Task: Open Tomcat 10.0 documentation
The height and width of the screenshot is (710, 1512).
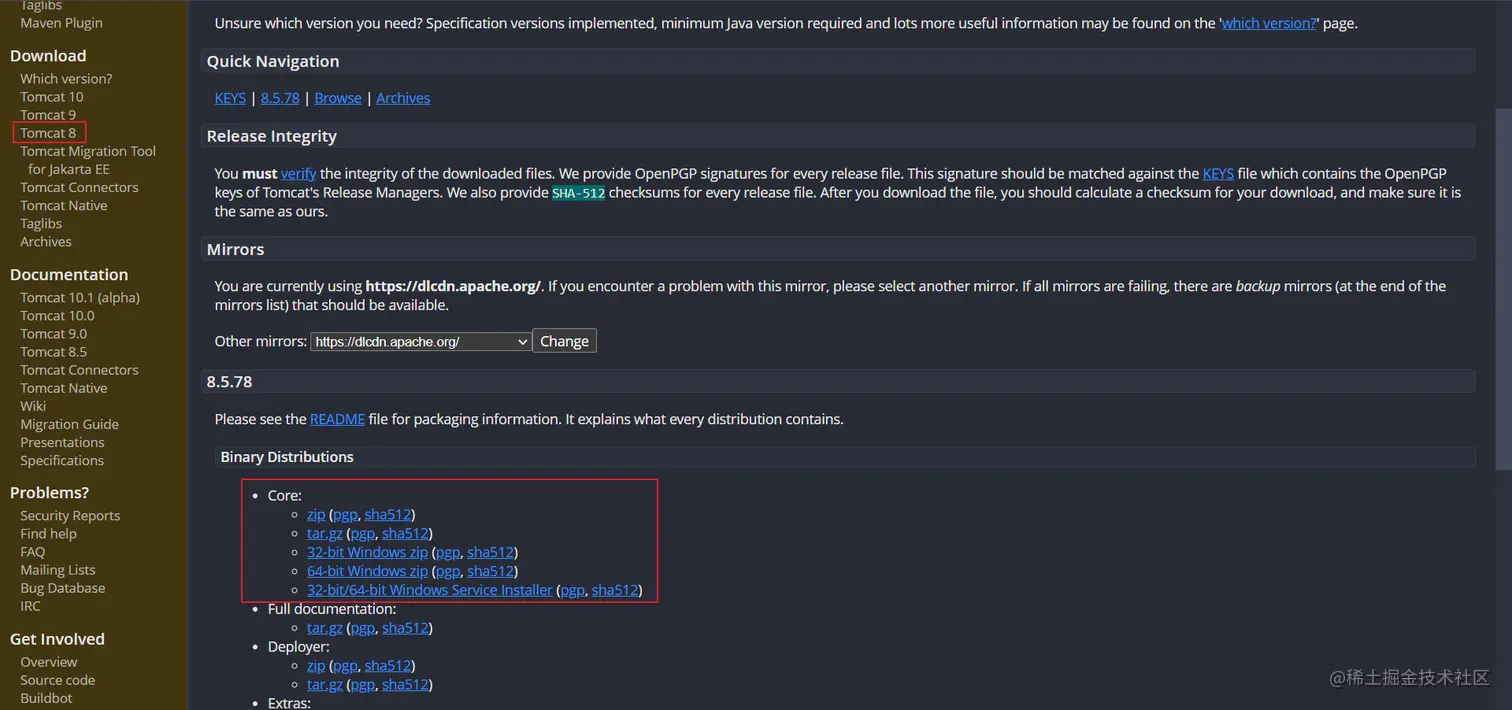Action: pos(57,316)
